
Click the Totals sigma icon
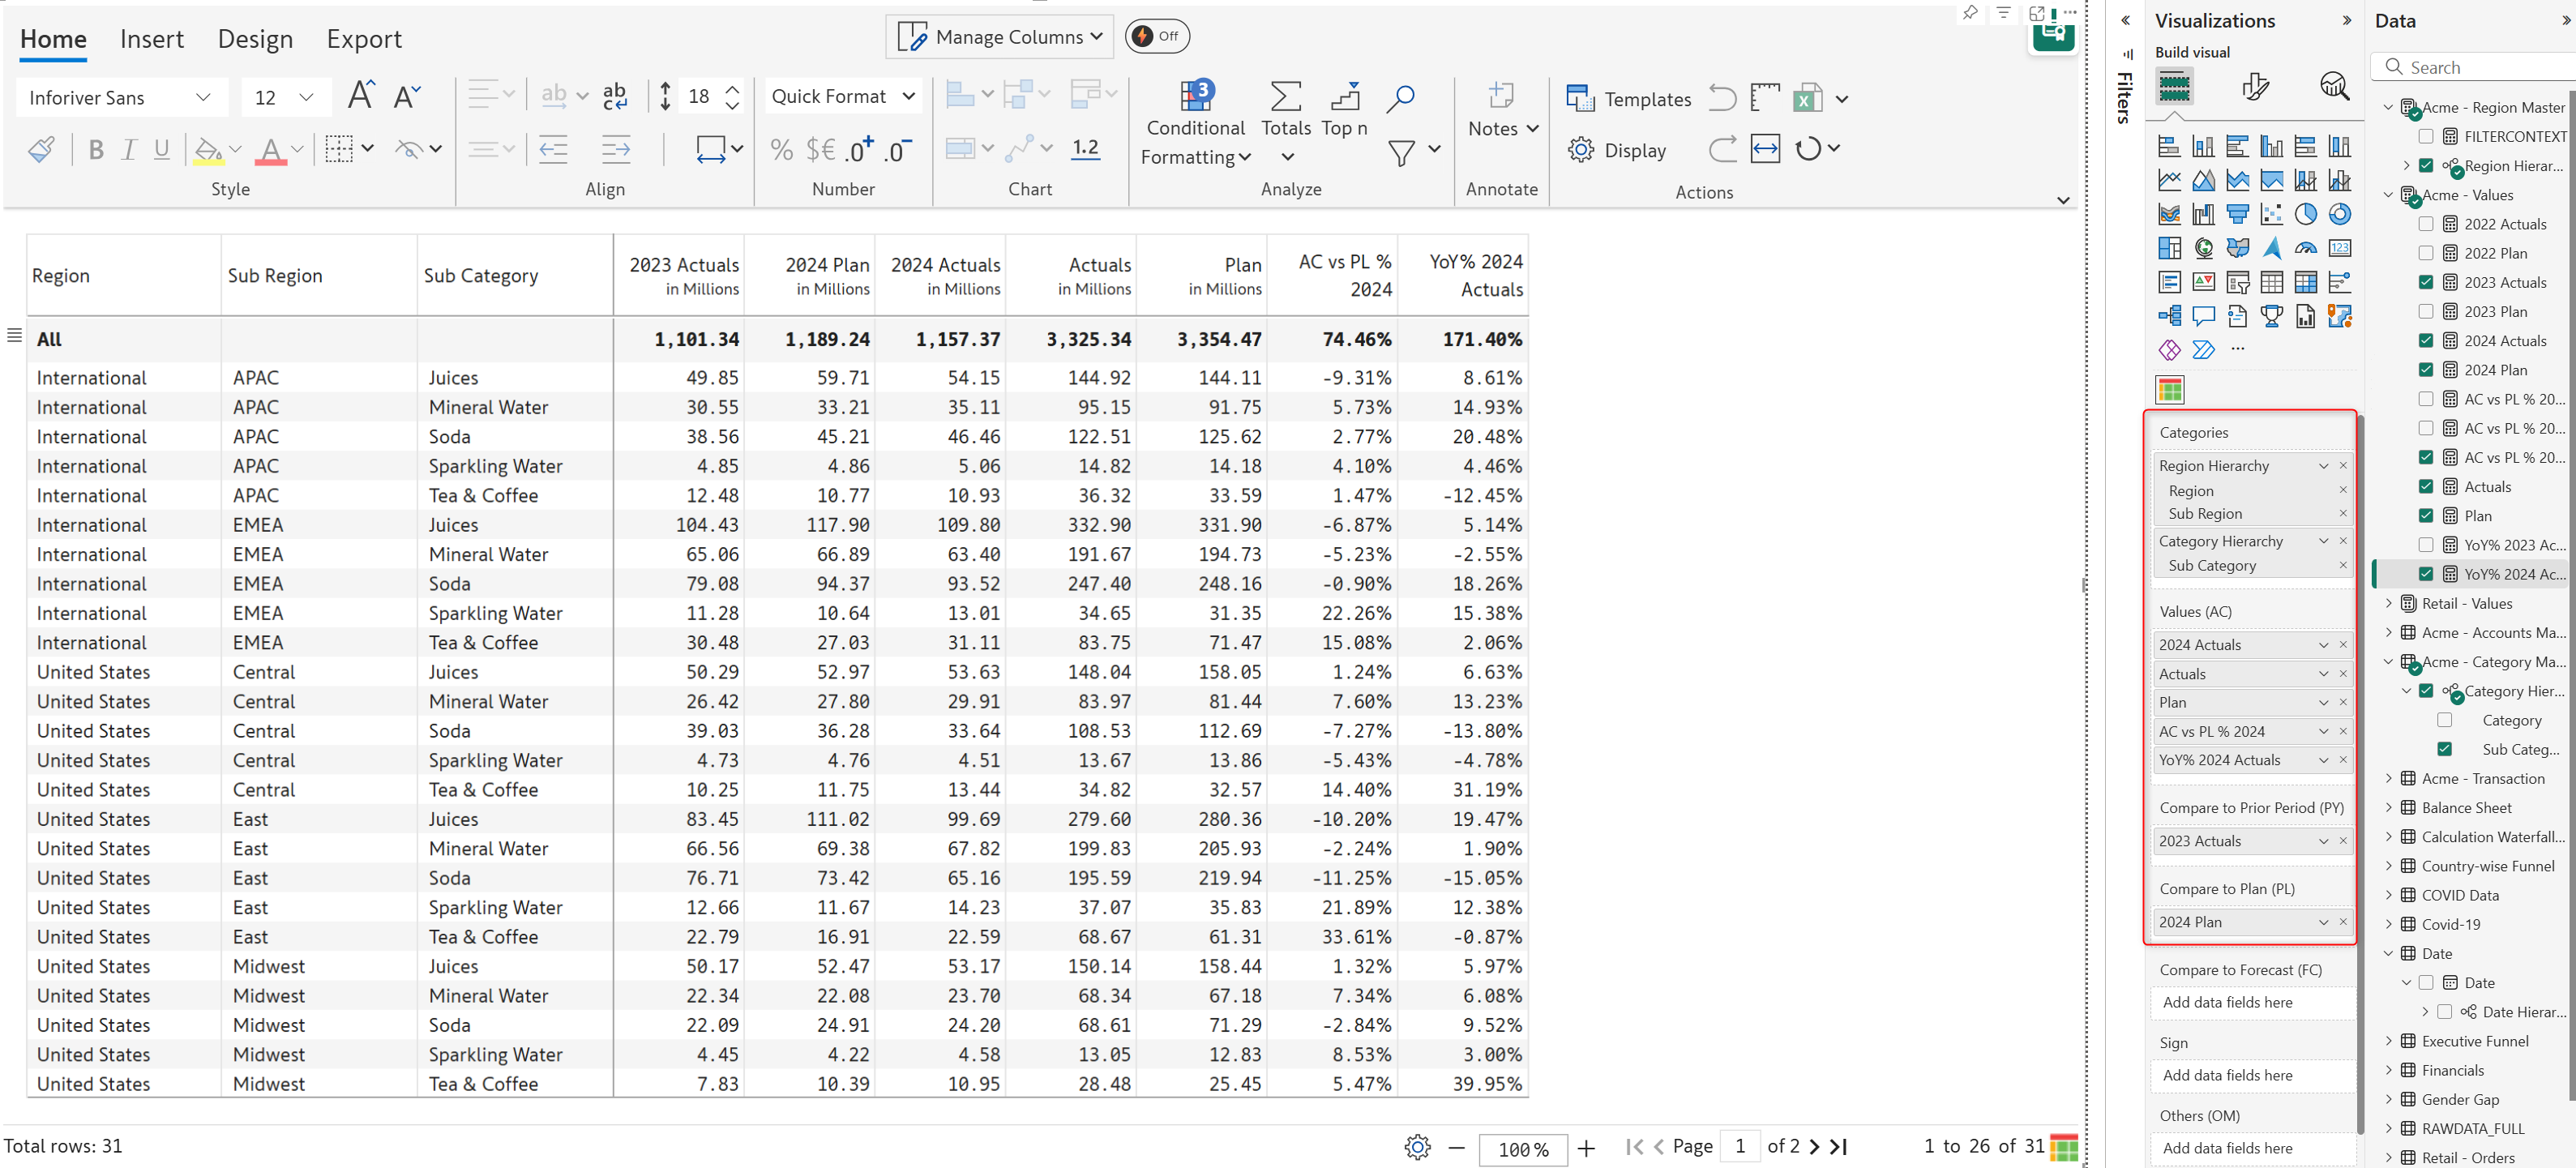click(x=1285, y=96)
